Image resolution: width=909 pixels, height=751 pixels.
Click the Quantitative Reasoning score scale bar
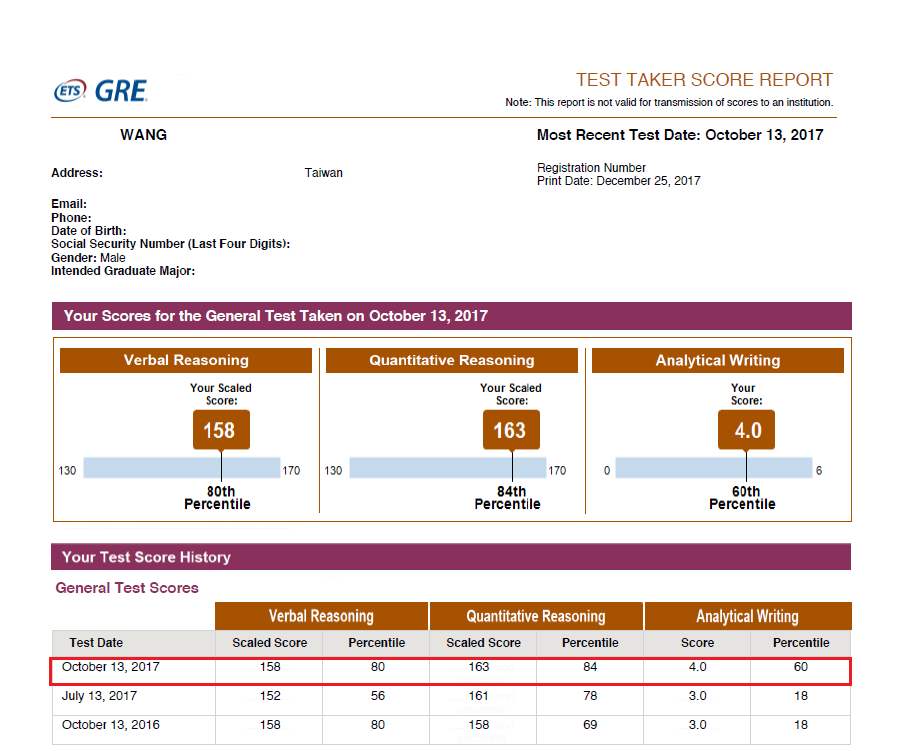[x=448, y=468]
